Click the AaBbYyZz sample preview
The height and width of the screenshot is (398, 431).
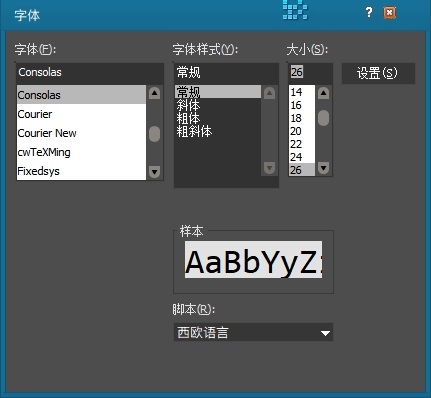pyautogui.click(x=253, y=260)
